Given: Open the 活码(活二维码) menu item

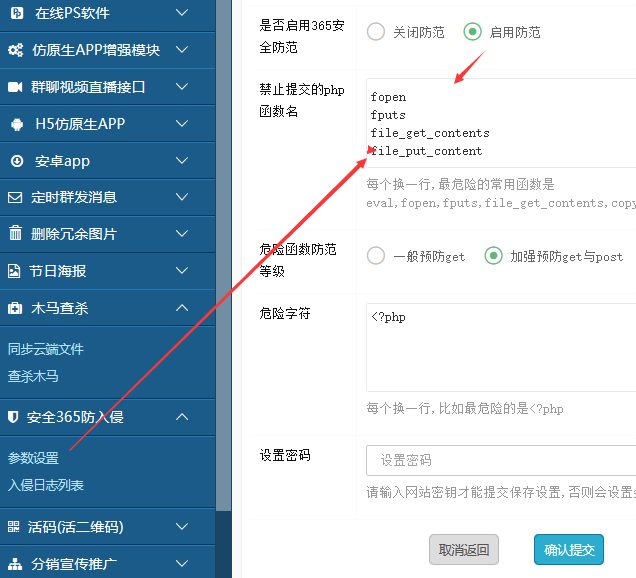Looking at the screenshot, I should (107, 527).
